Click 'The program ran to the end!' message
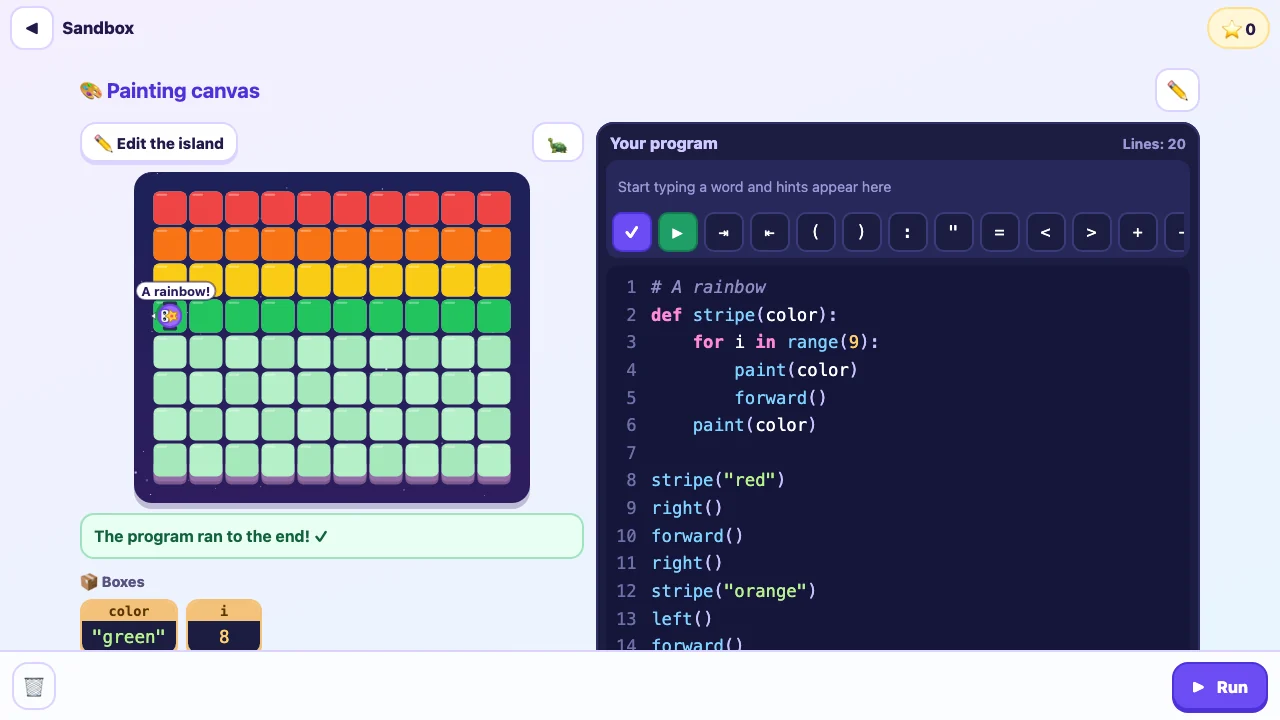This screenshot has width=1280, height=720. click(x=332, y=536)
